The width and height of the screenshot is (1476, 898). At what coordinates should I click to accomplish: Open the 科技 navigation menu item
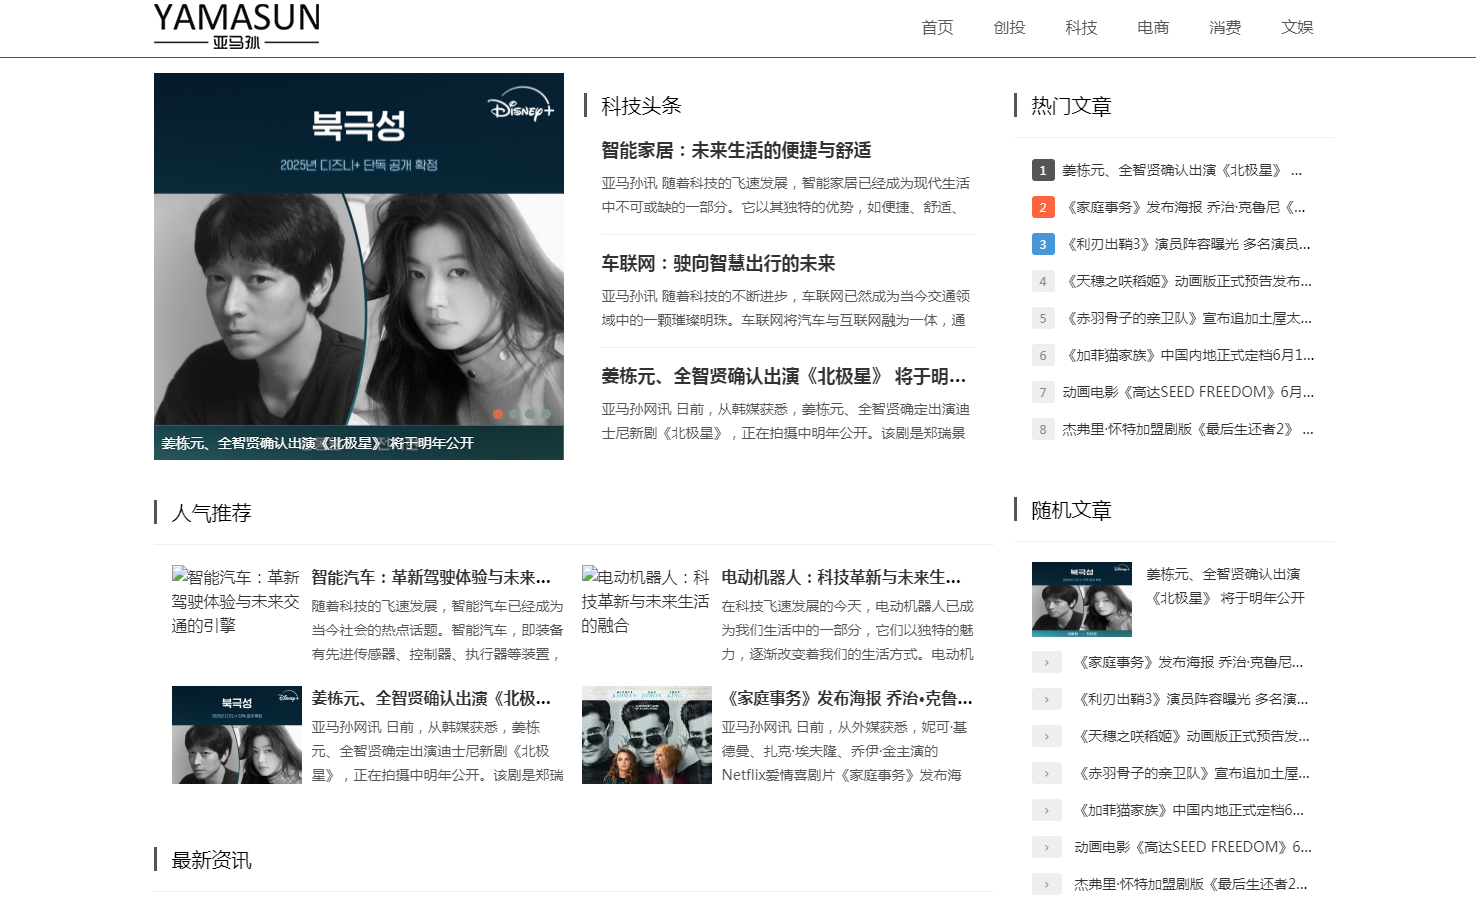pos(1081,28)
